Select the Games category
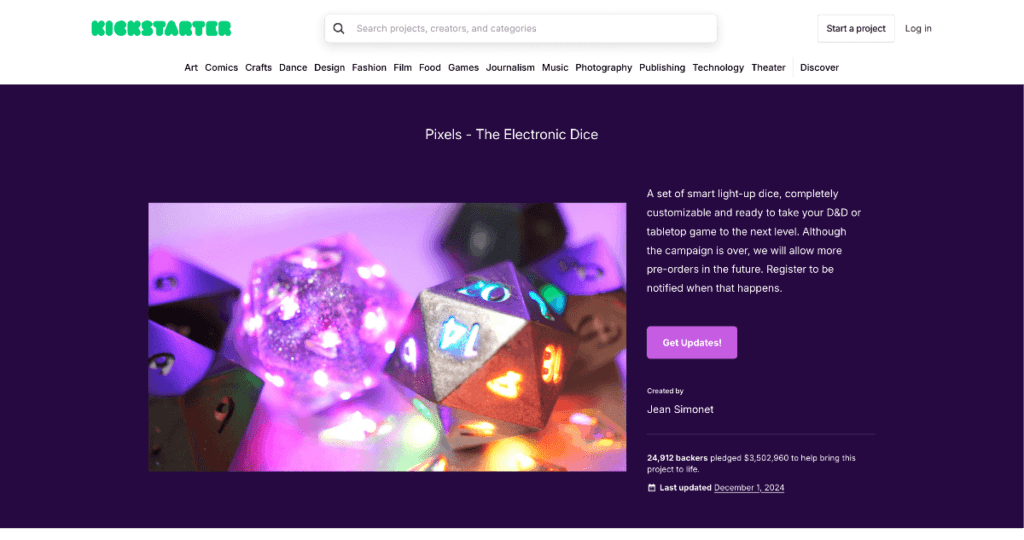The height and width of the screenshot is (540, 1024). point(463,68)
